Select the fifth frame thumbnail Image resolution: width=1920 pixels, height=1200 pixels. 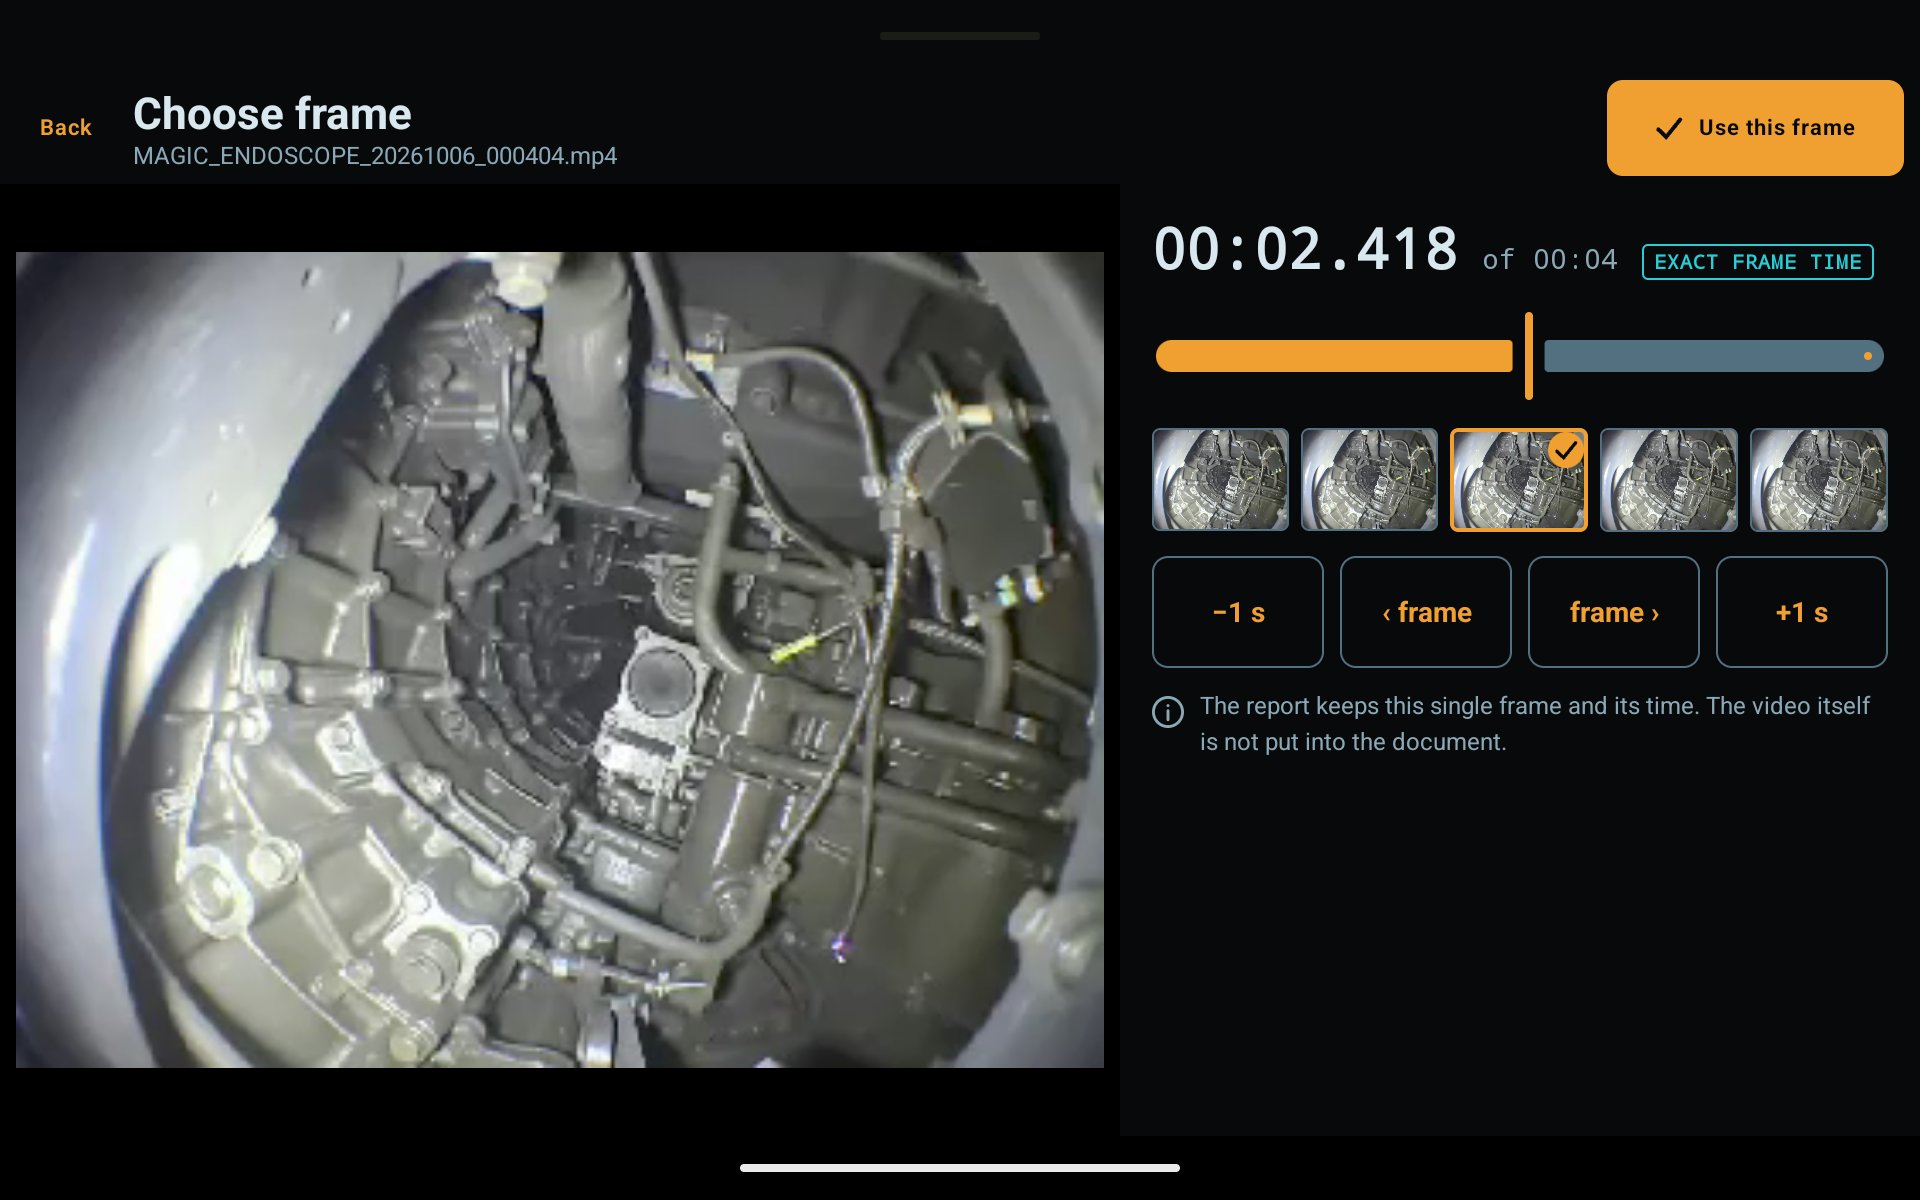point(1819,480)
